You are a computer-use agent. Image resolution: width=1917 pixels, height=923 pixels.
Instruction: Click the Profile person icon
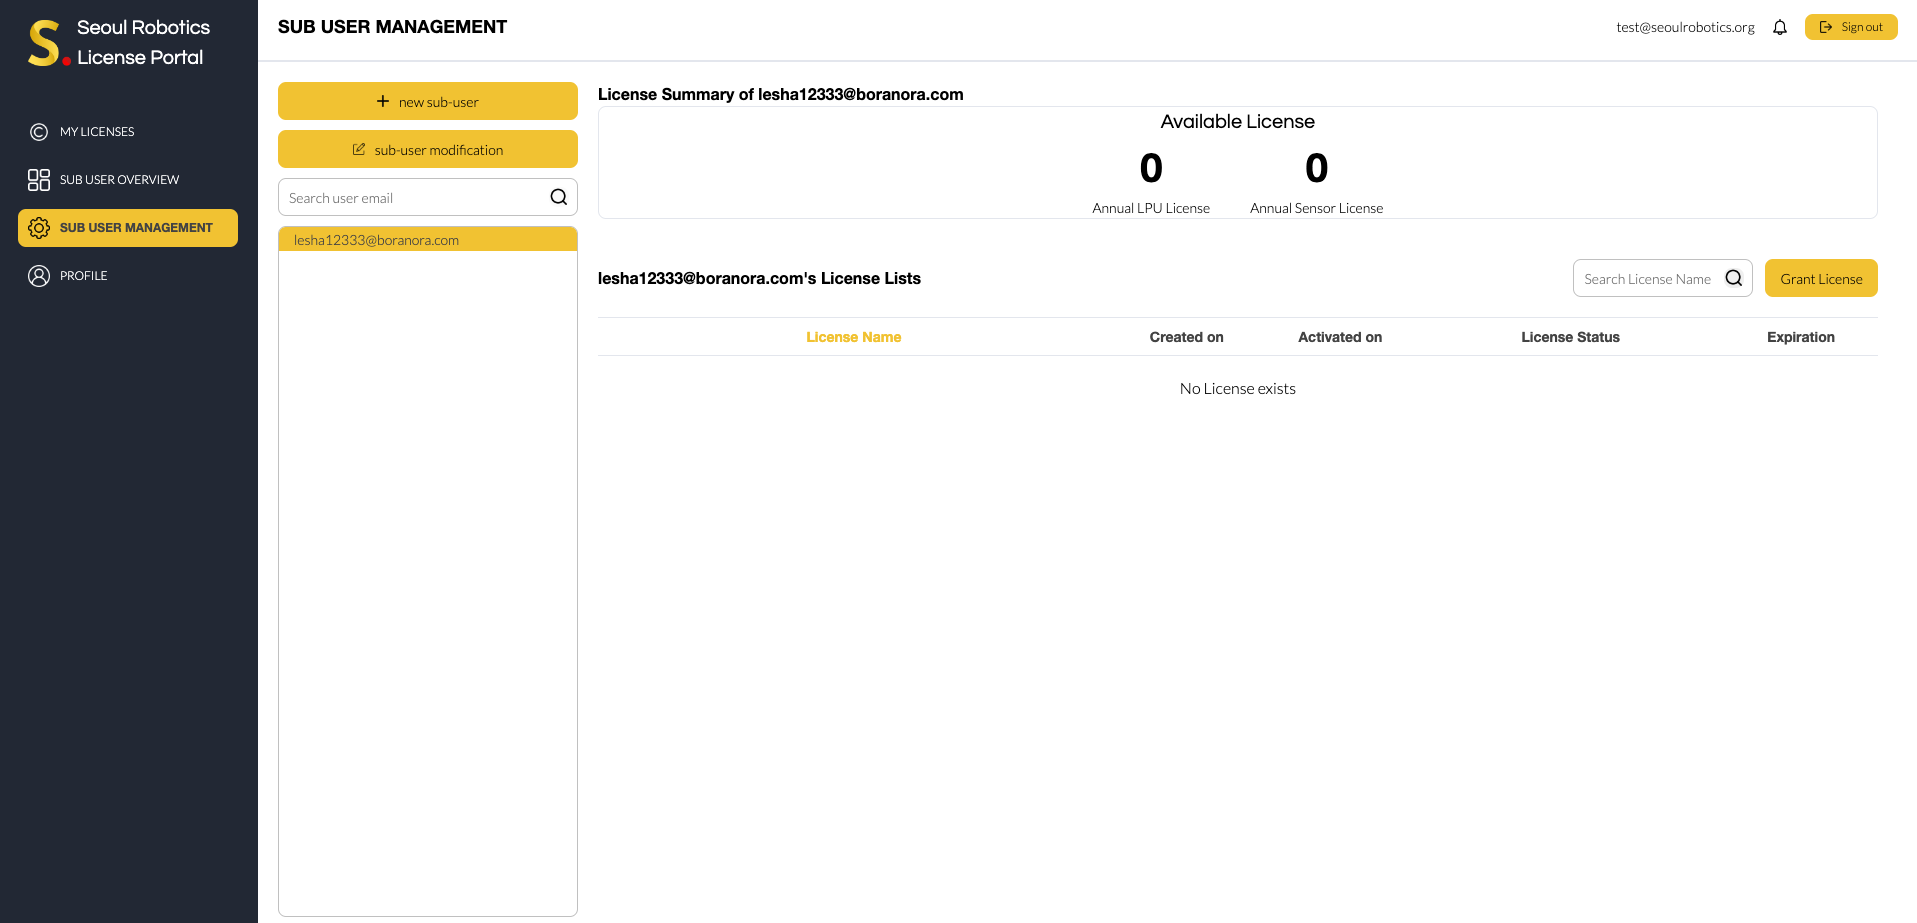39,276
